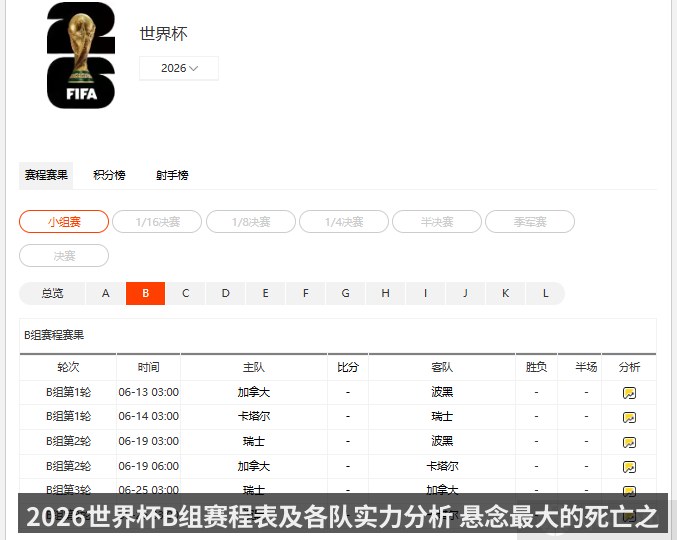The width and height of the screenshot is (677, 540).
Task: Choose group I tab
Action: (425, 294)
